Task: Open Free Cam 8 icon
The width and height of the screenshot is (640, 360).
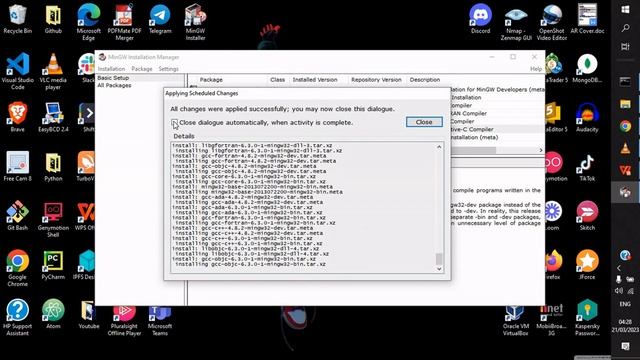Action: click(x=18, y=167)
